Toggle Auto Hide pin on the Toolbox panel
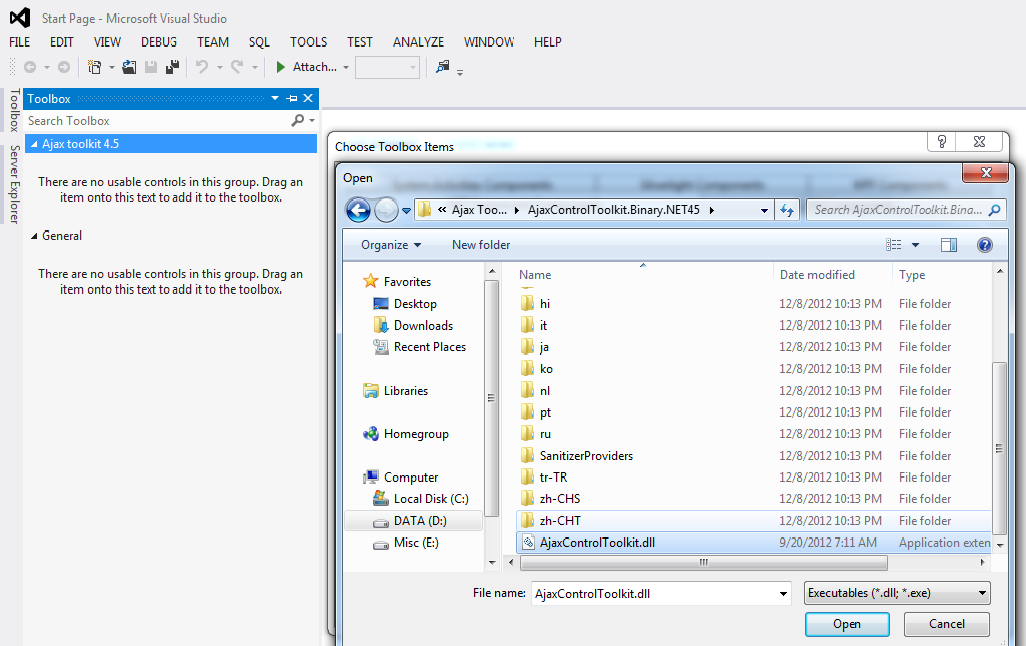1026x646 pixels. 292,98
